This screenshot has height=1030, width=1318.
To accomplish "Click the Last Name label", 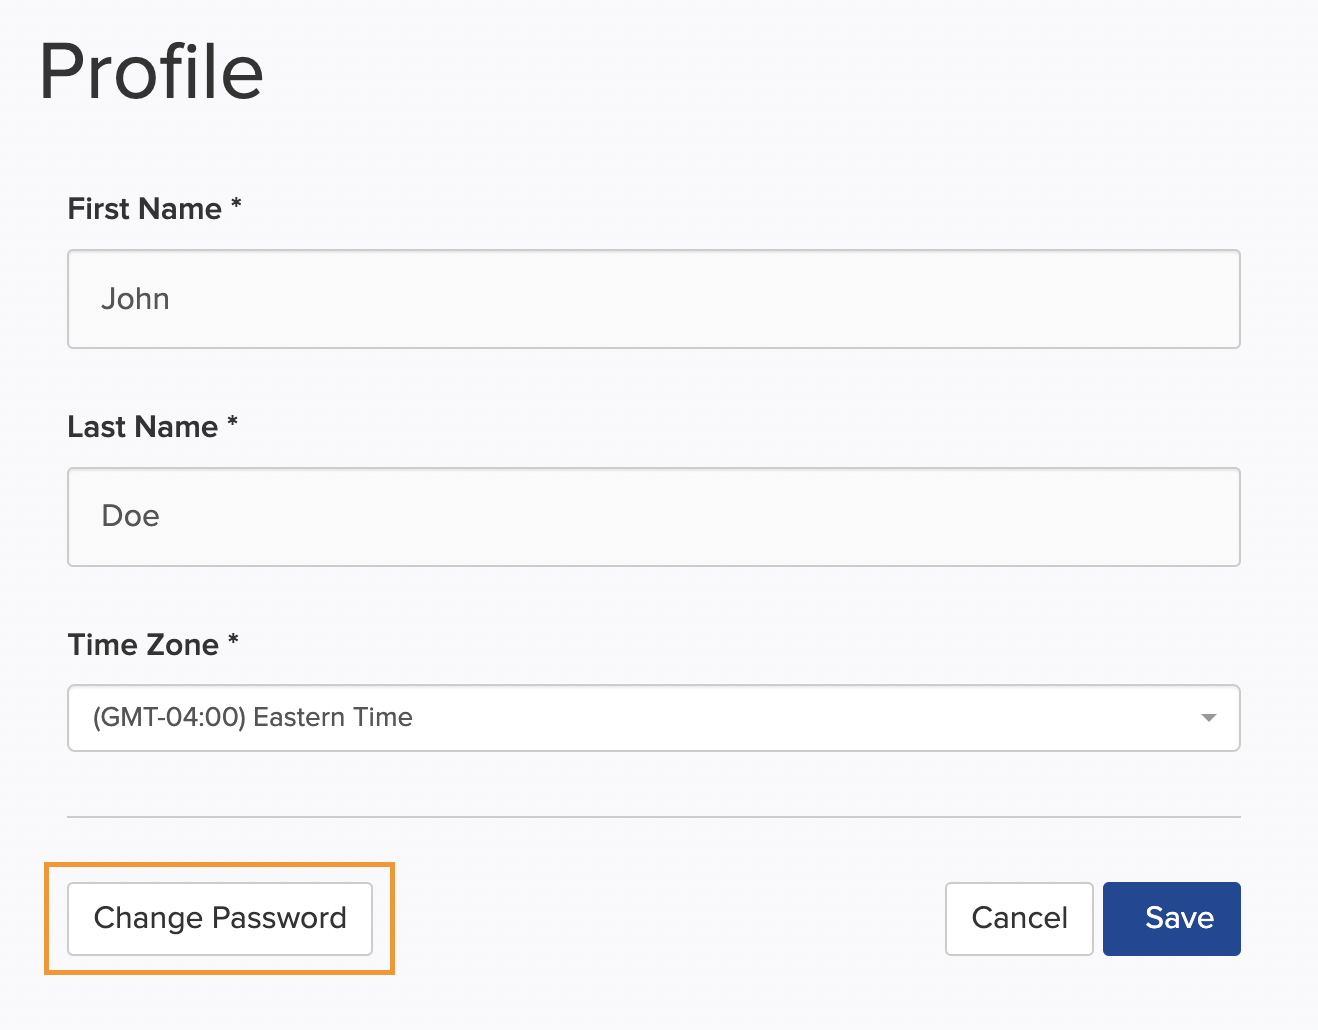I will point(142,427).
